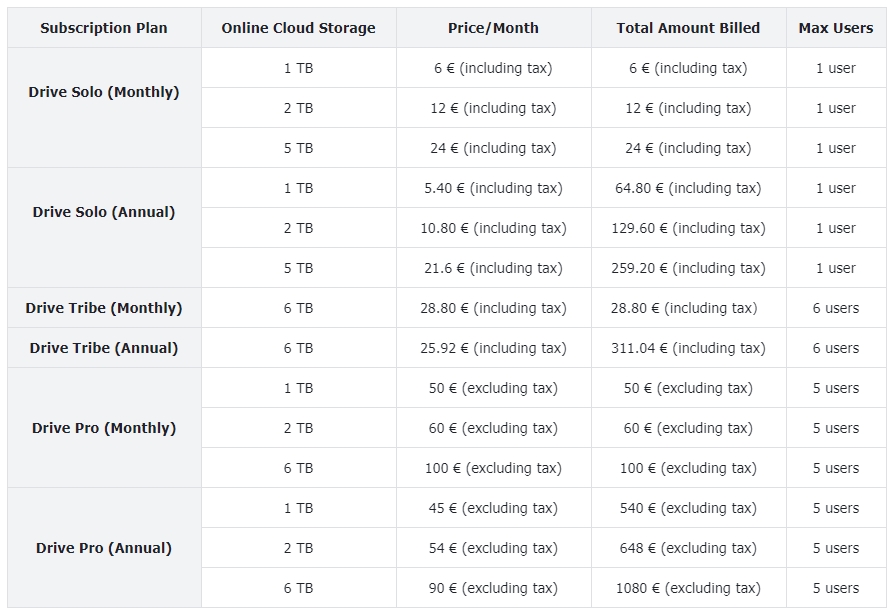
Task: Click the 1 TB storage cell under Drive Solo Monthly
Action: pyautogui.click(x=297, y=68)
